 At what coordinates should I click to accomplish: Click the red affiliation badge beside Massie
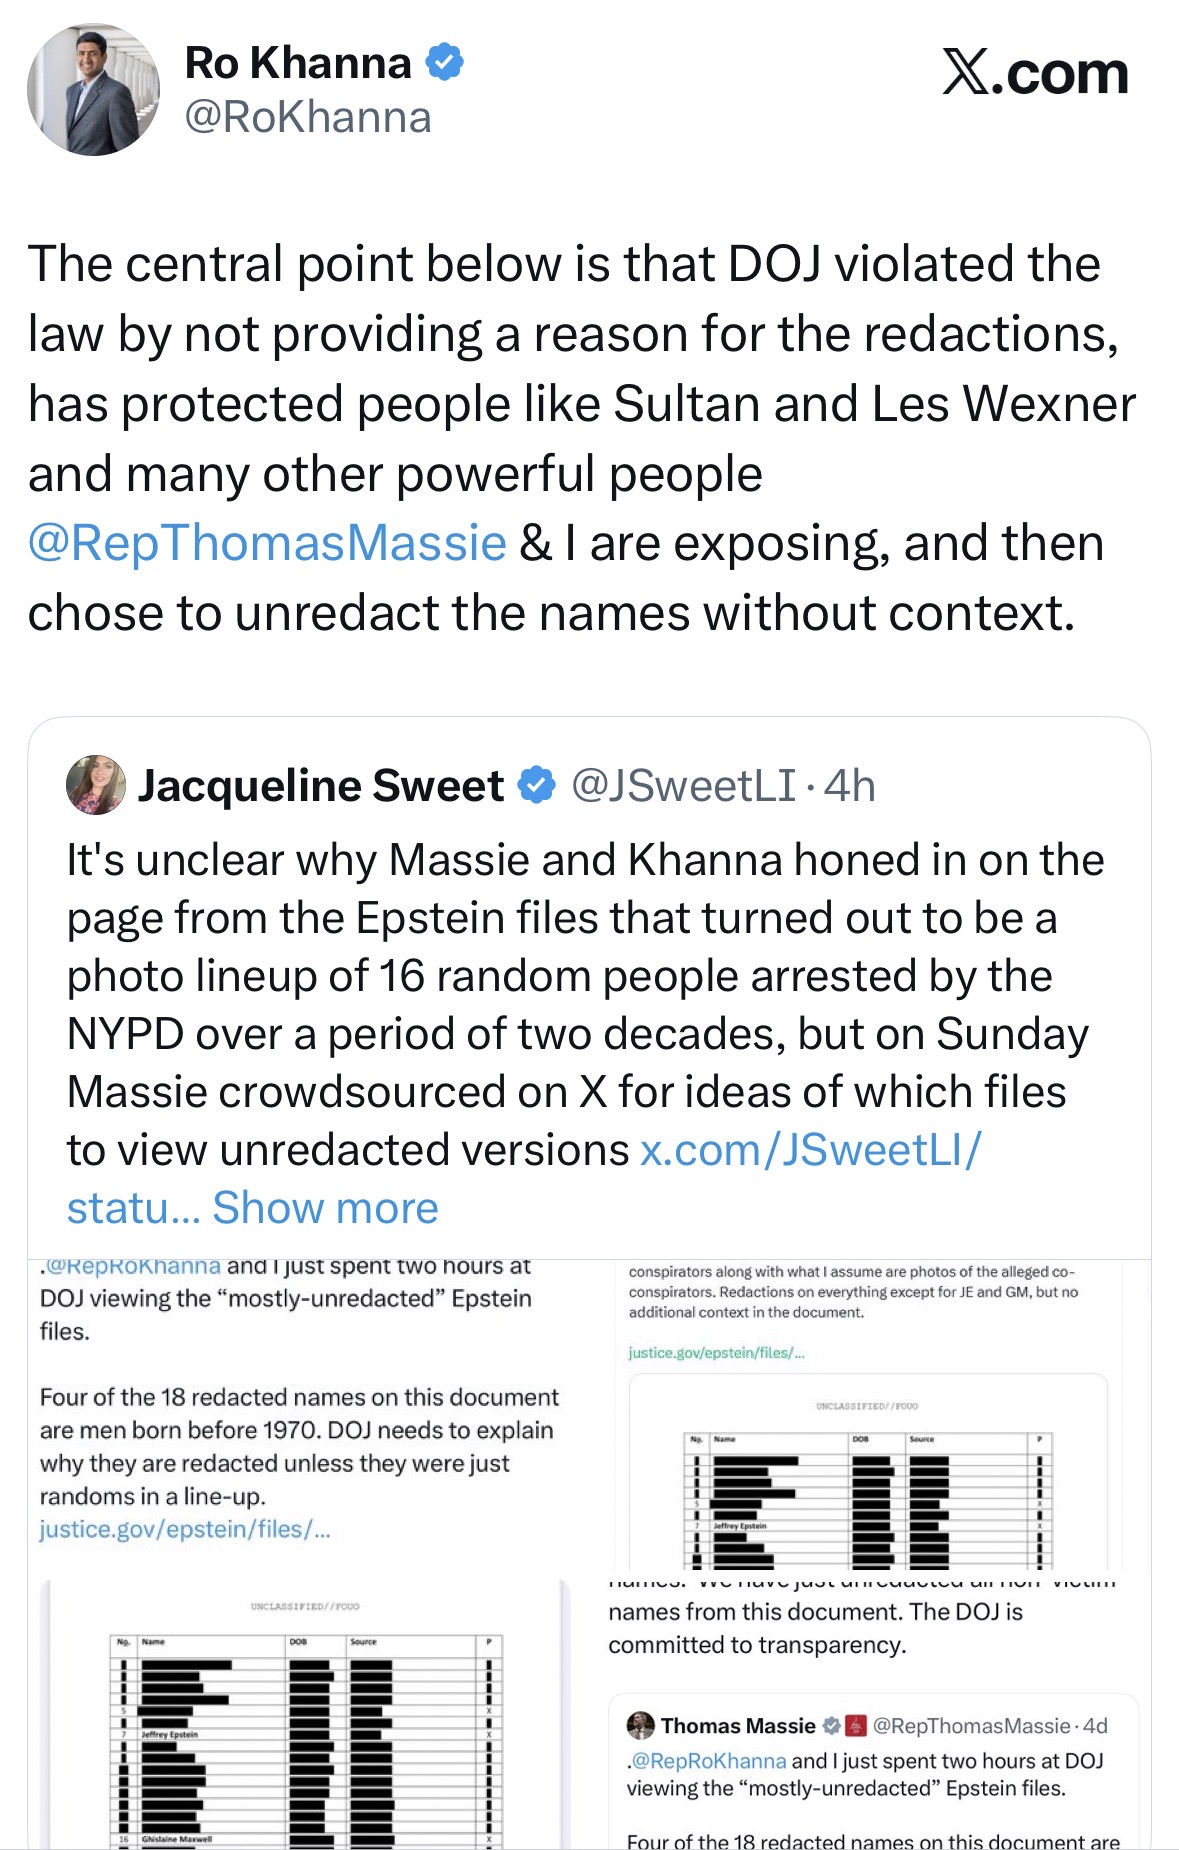click(855, 1725)
